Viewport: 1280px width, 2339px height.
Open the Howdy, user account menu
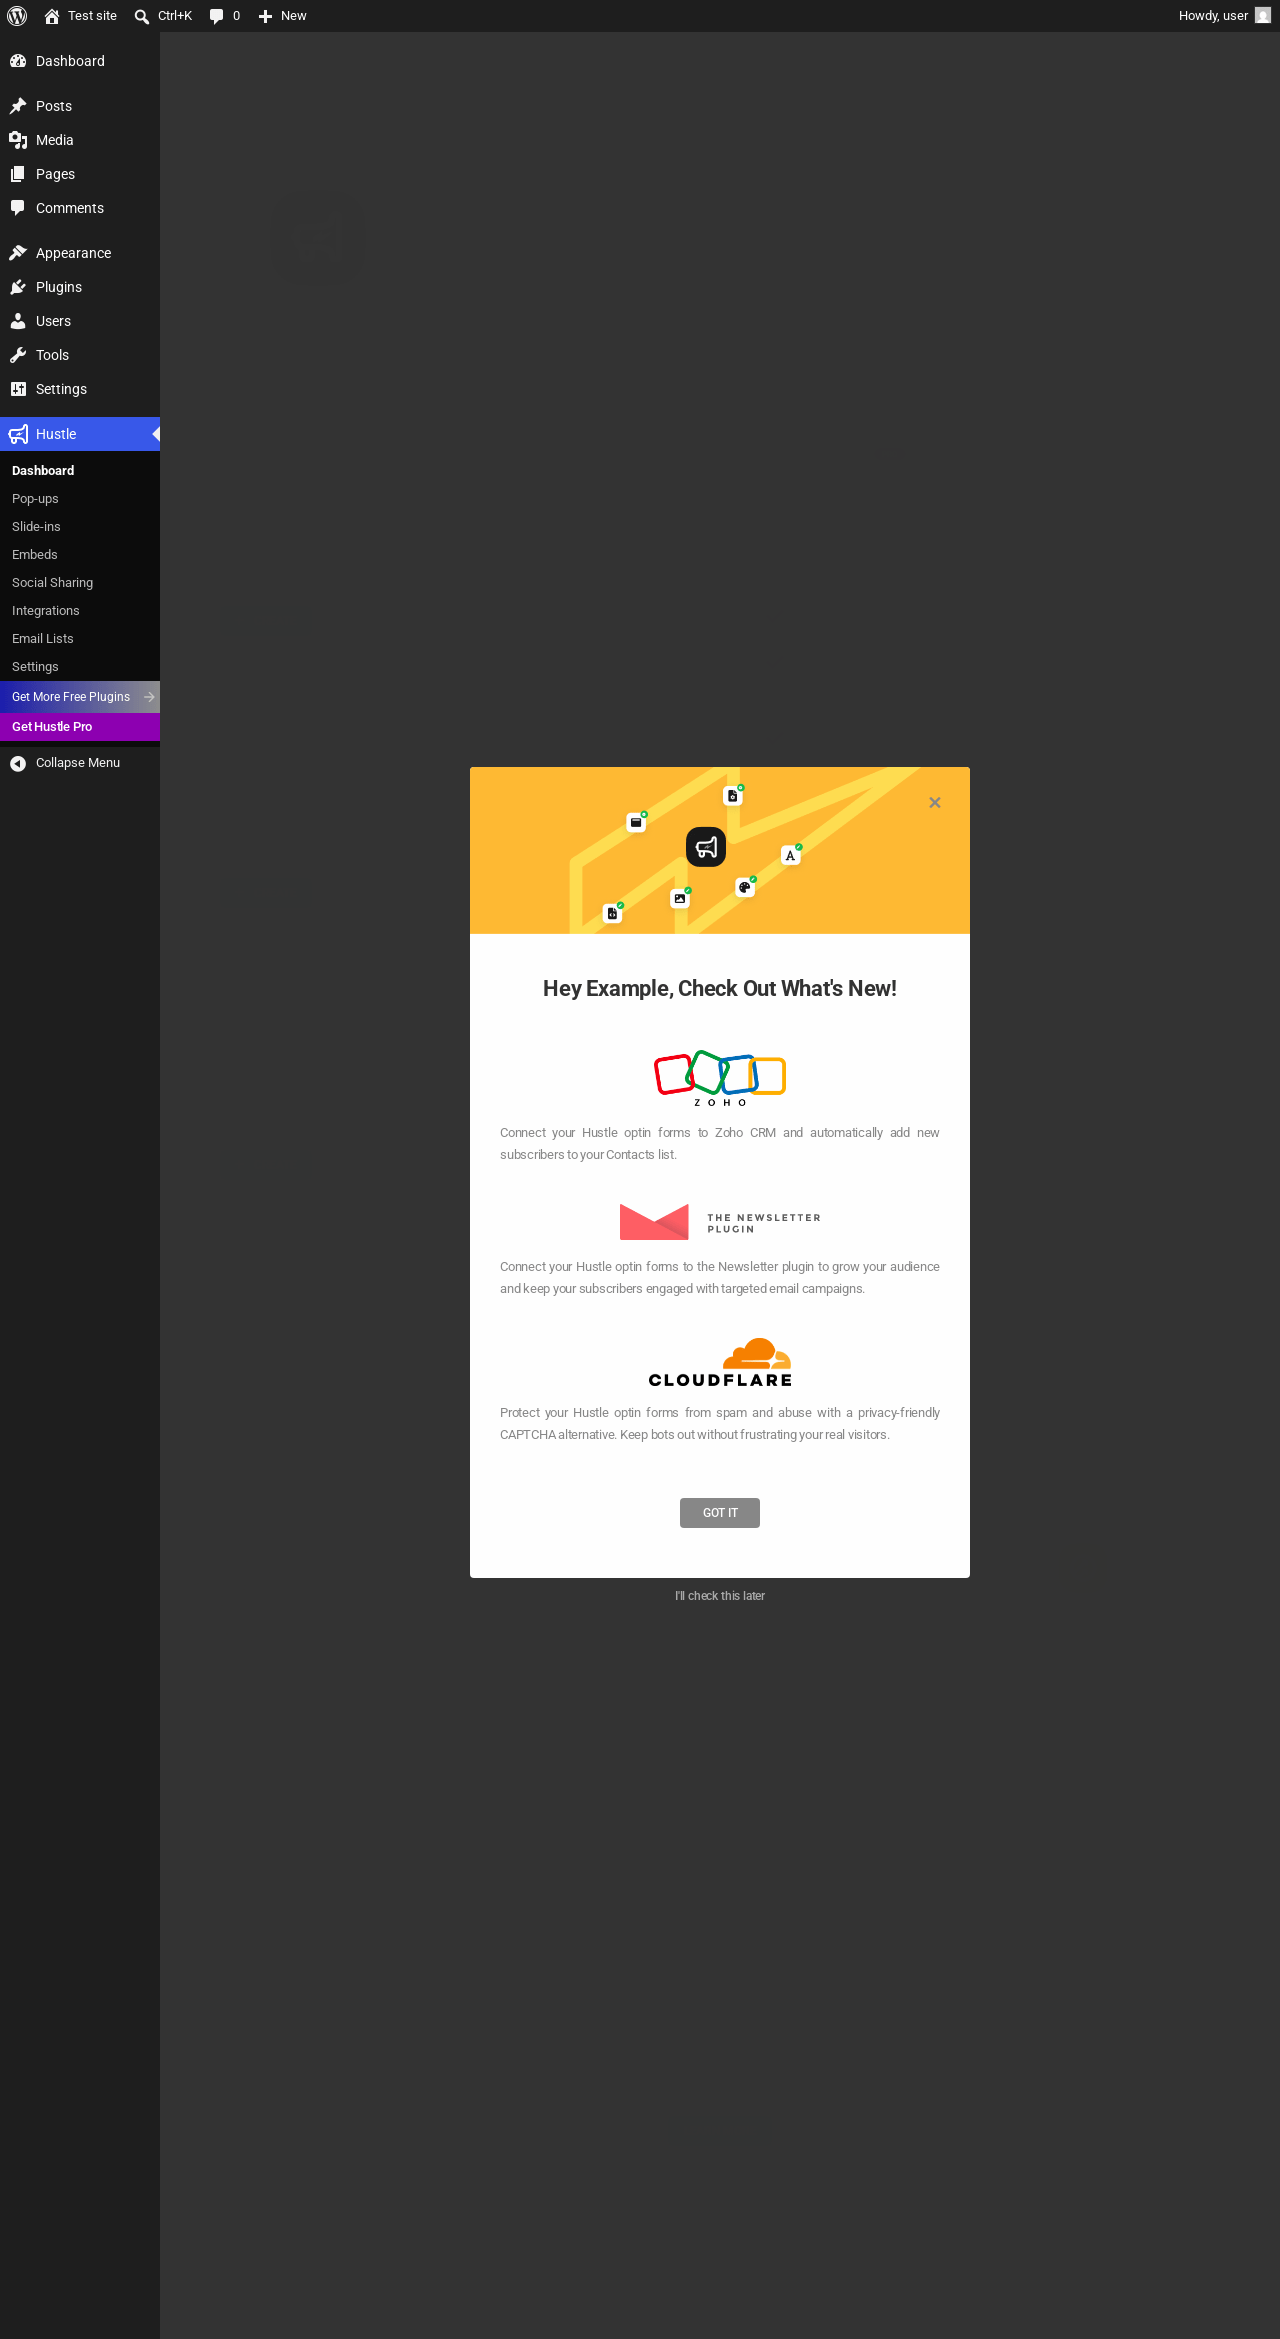coord(1225,16)
